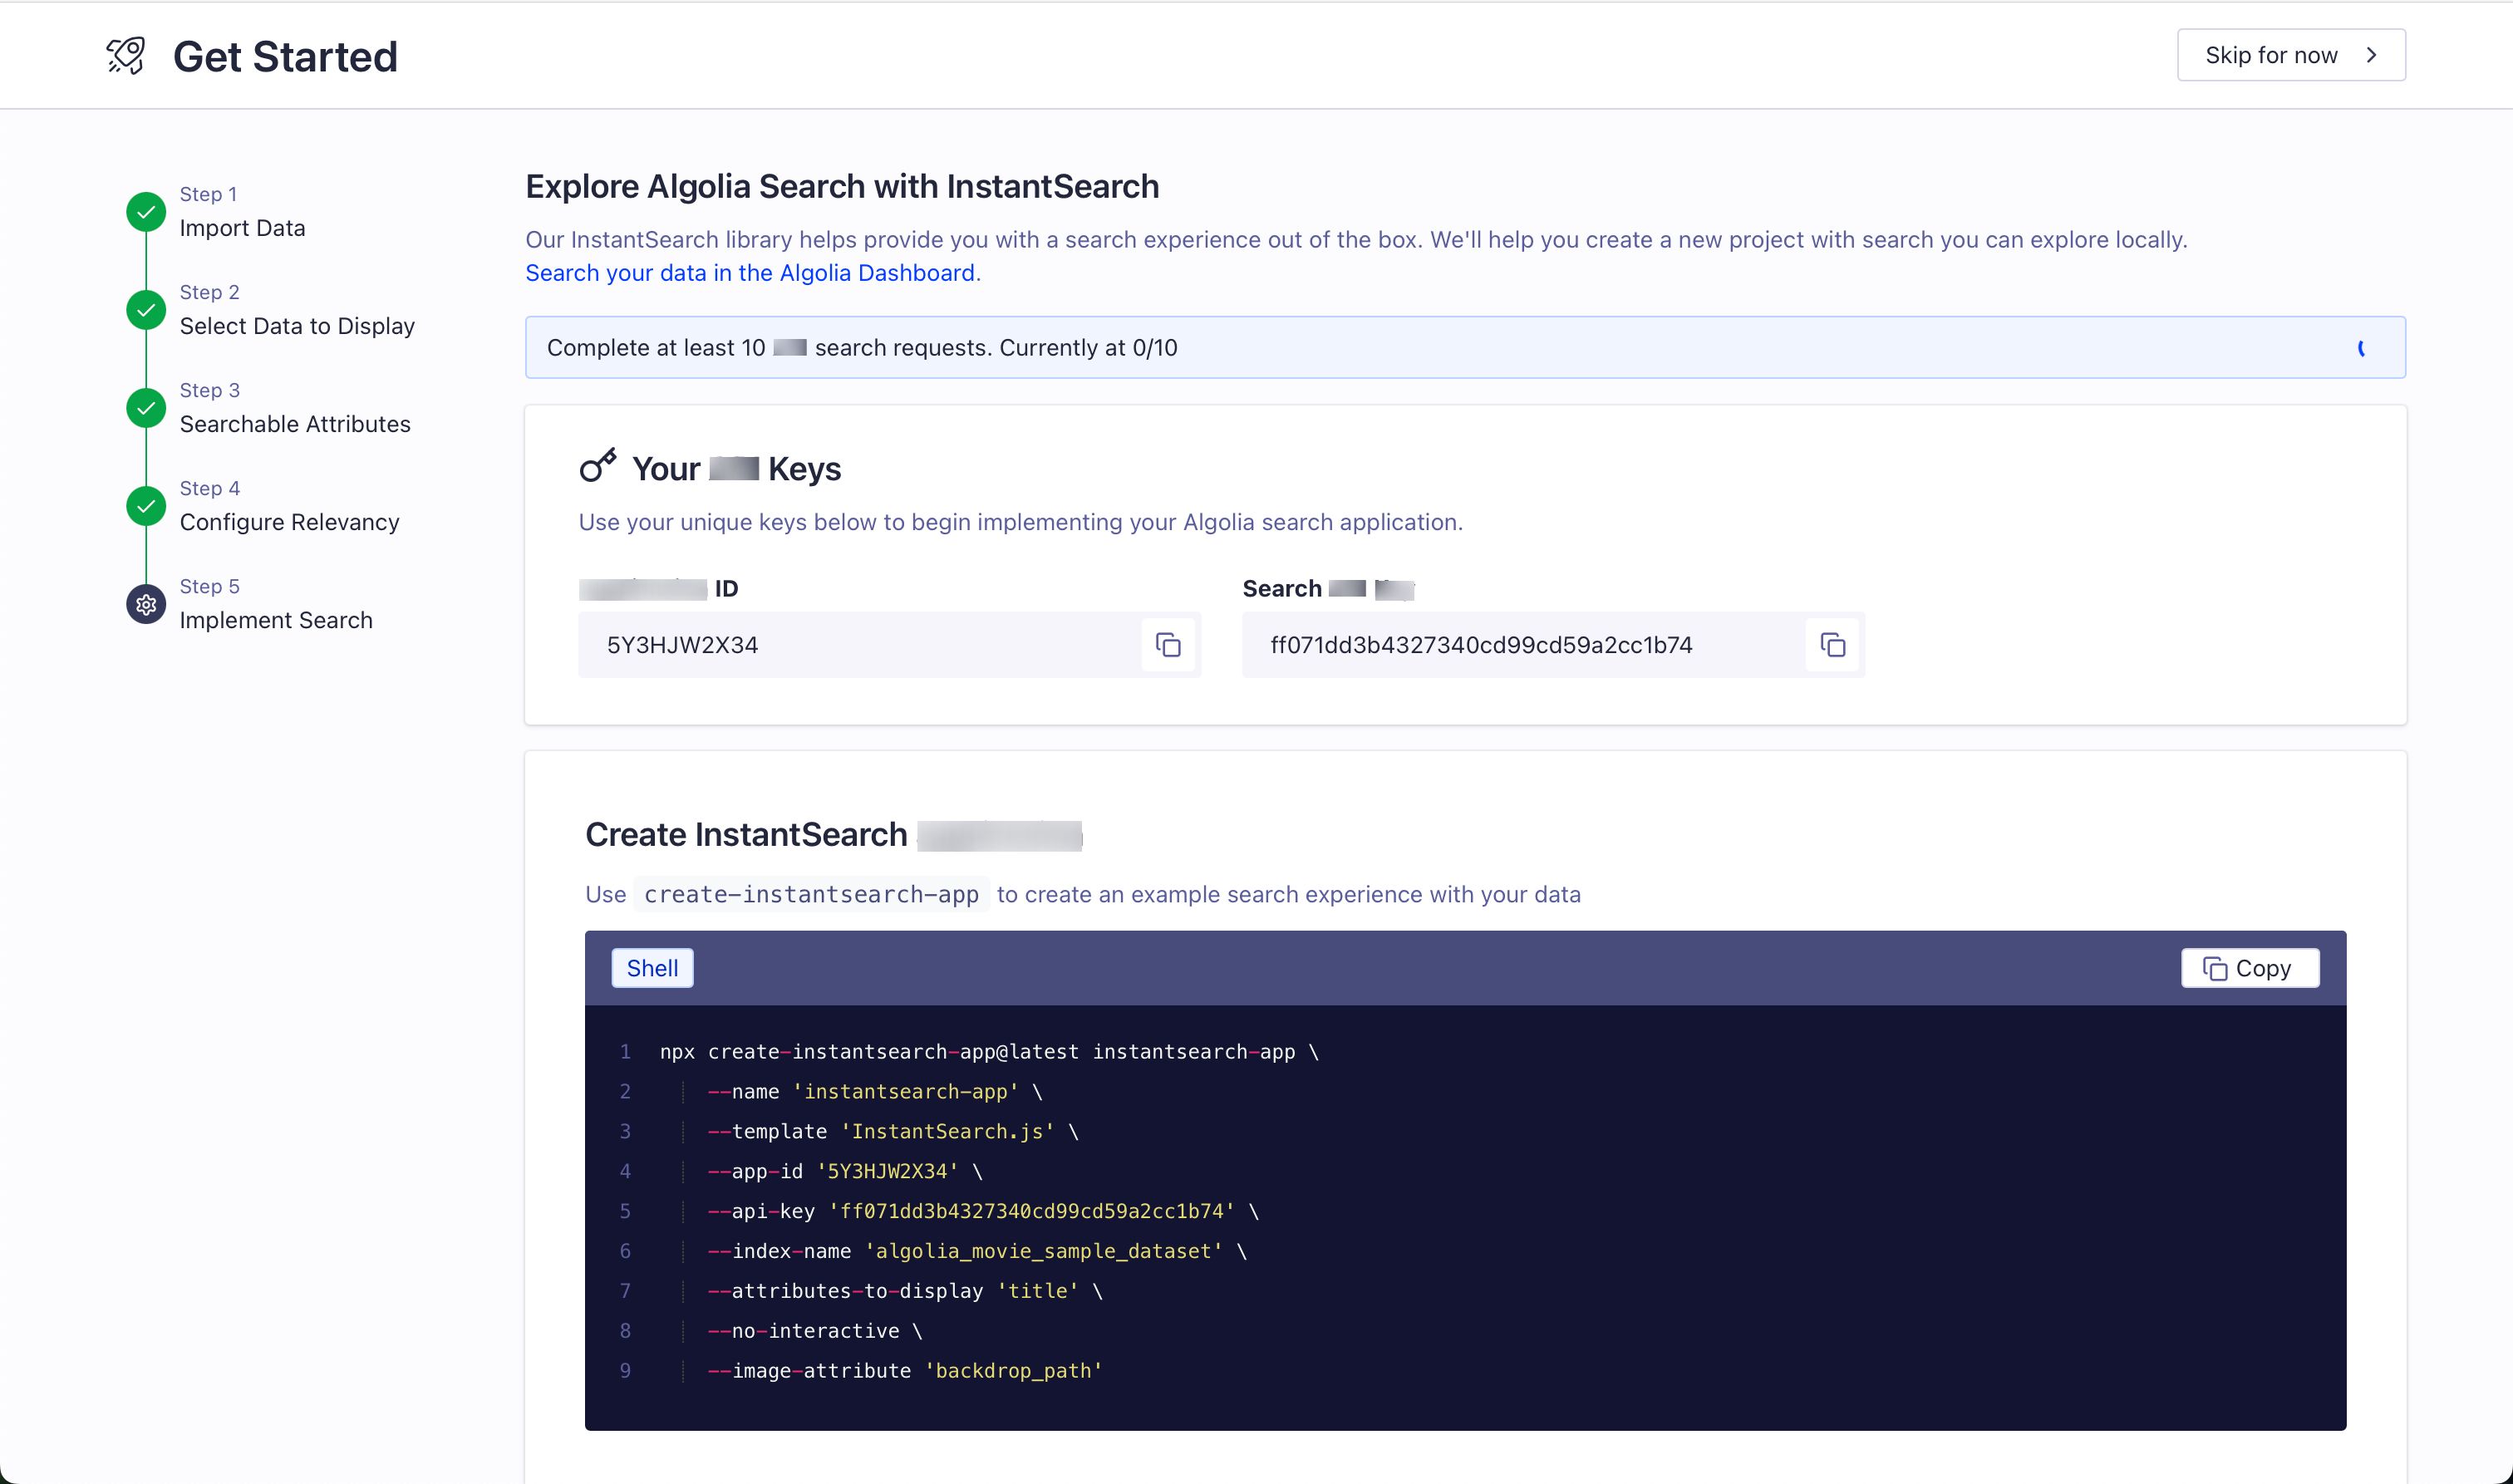Click Step 4 green checkmark icon
This screenshot has width=2513, height=1484.
coord(146,506)
